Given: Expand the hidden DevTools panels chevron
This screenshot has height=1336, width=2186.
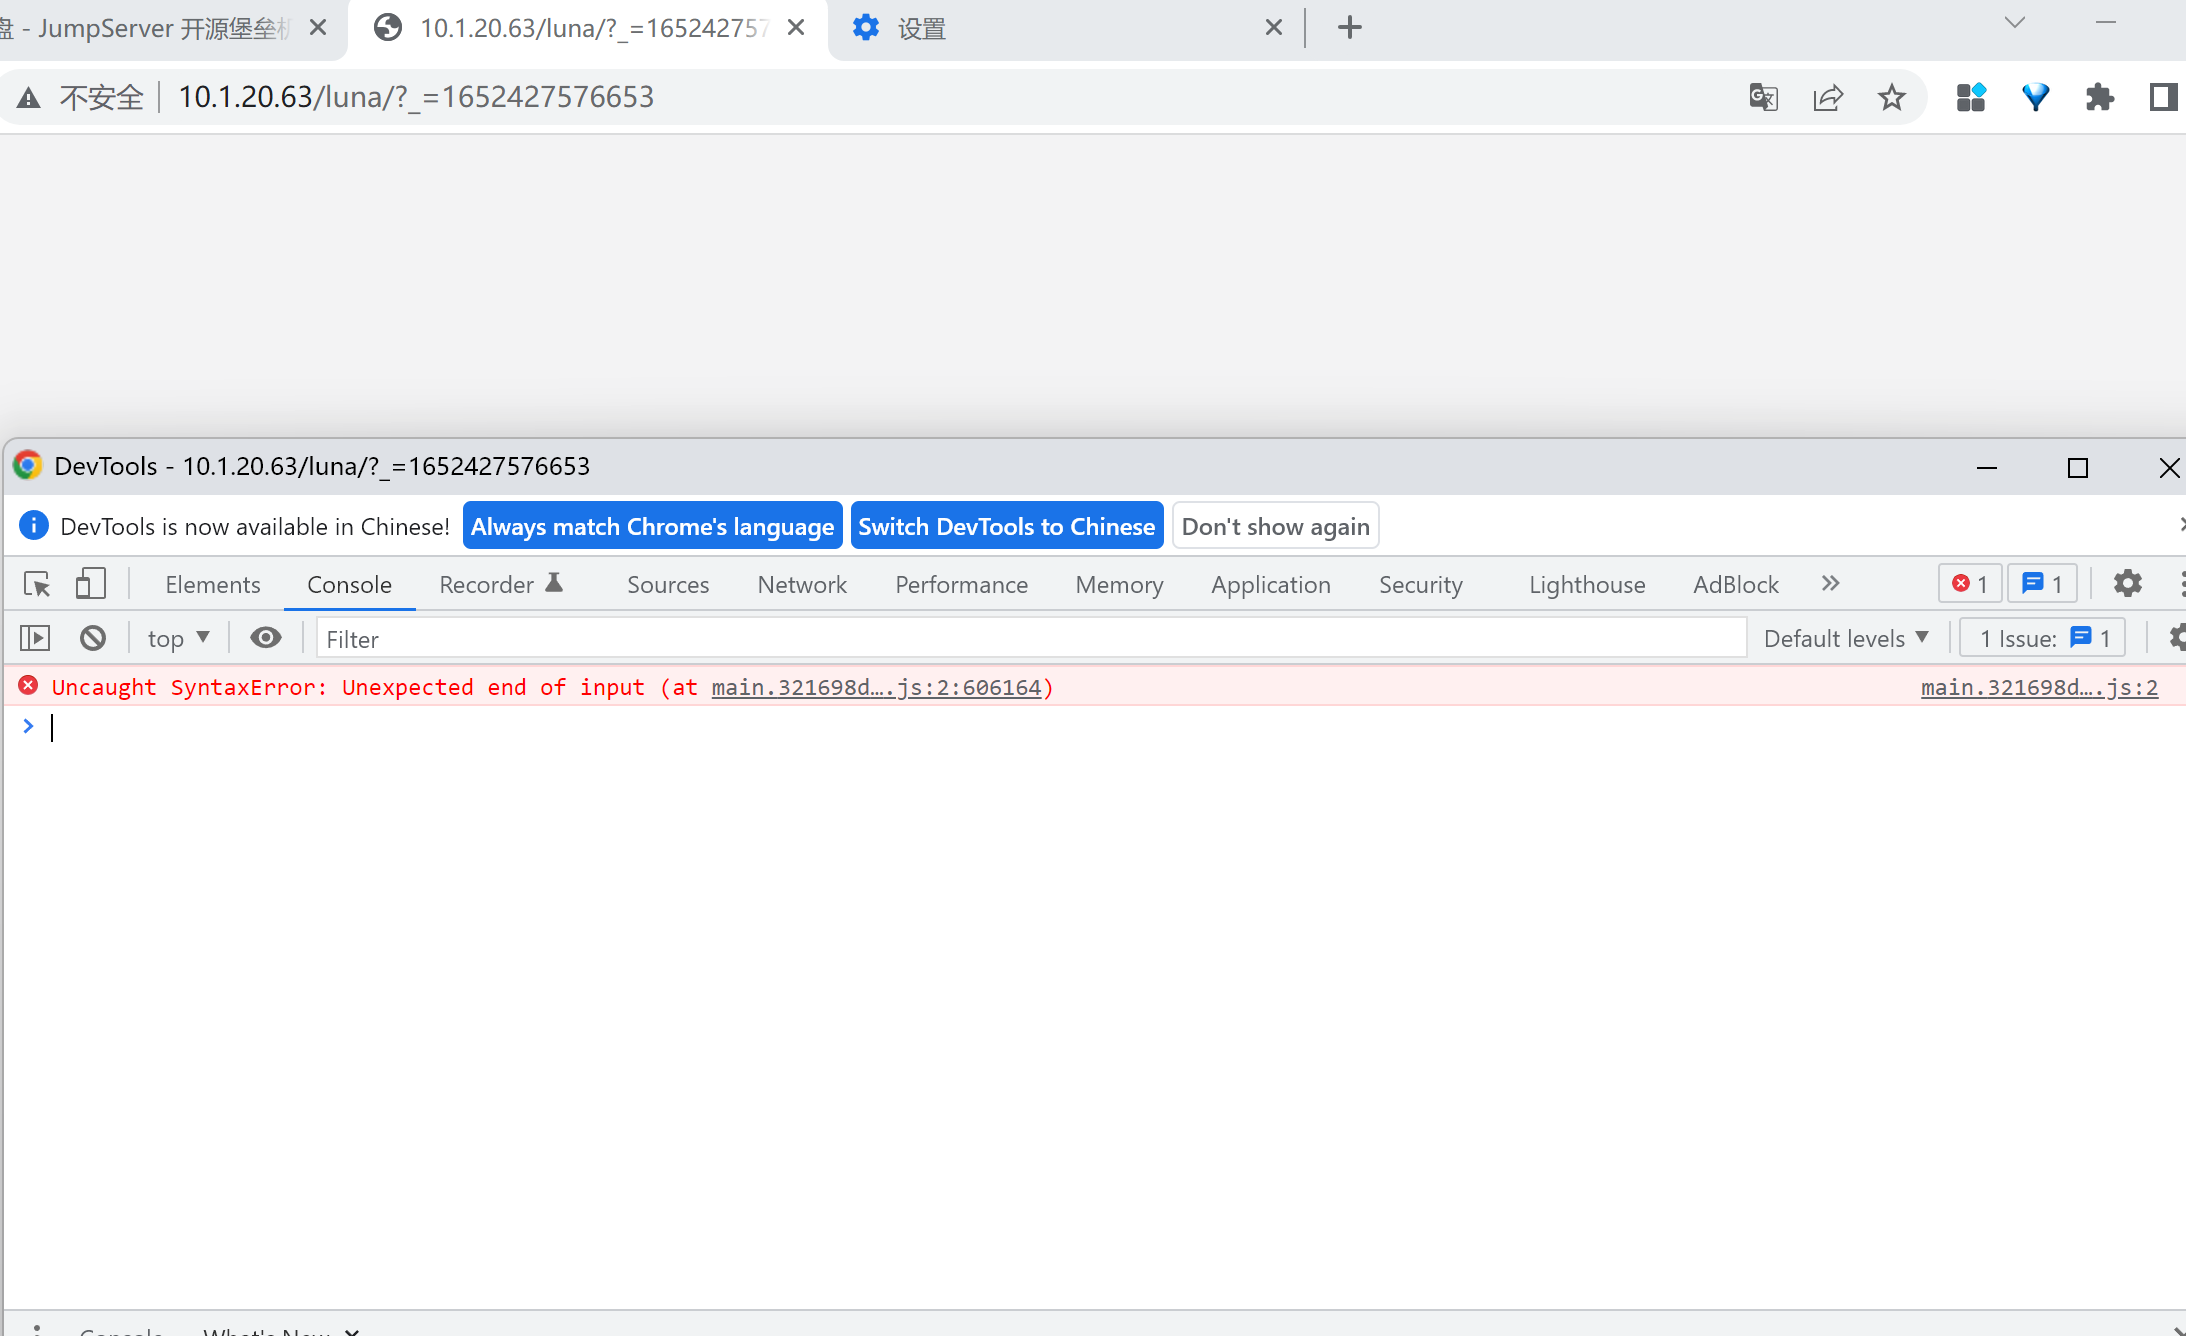Looking at the screenshot, I should (1829, 583).
